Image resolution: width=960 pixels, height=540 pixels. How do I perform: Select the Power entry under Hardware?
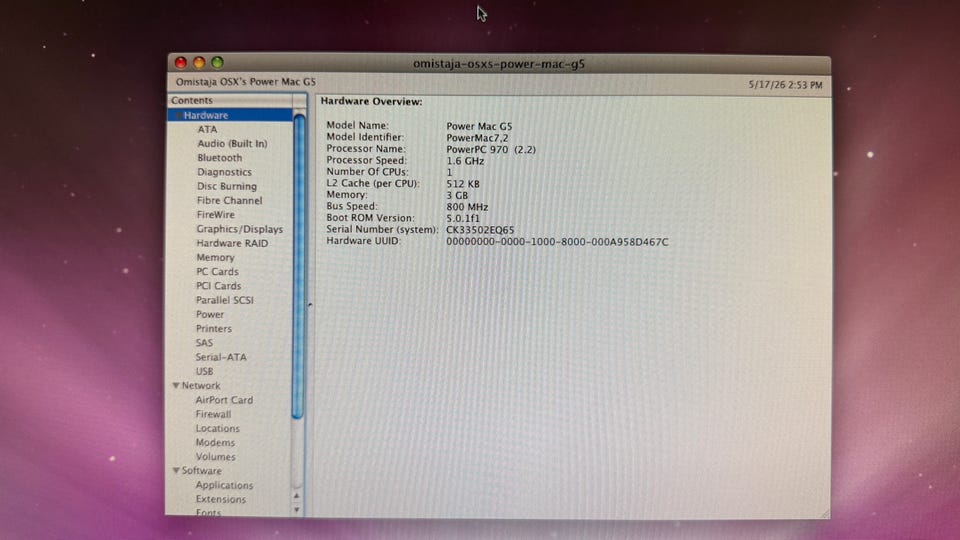(x=210, y=314)
